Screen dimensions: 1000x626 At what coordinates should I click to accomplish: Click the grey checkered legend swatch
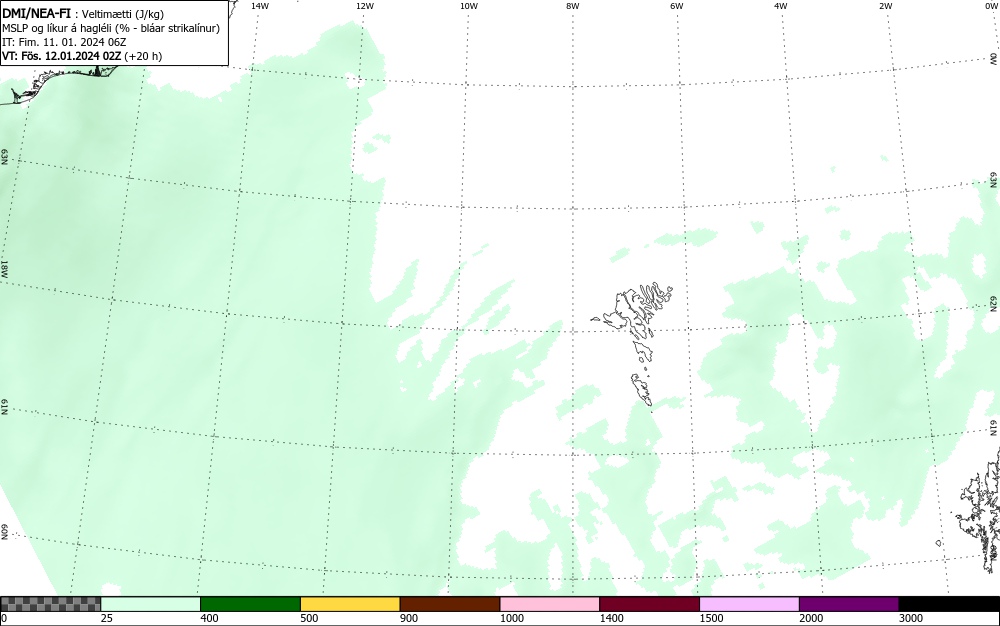coord(50,604)
